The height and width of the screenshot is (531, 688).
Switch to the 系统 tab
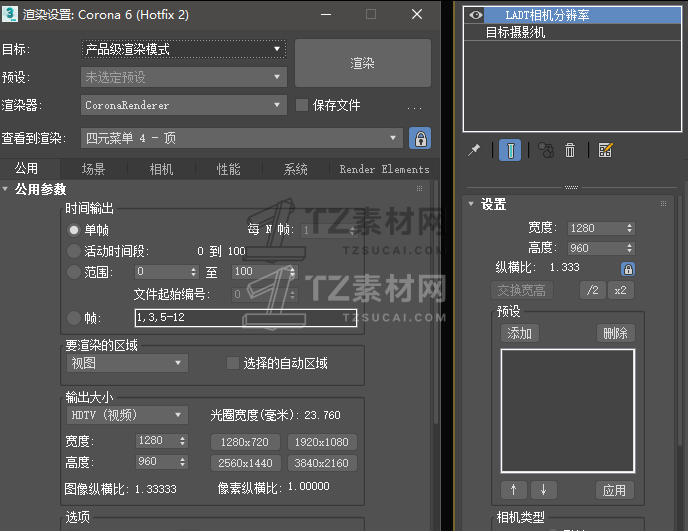point(295,169)
